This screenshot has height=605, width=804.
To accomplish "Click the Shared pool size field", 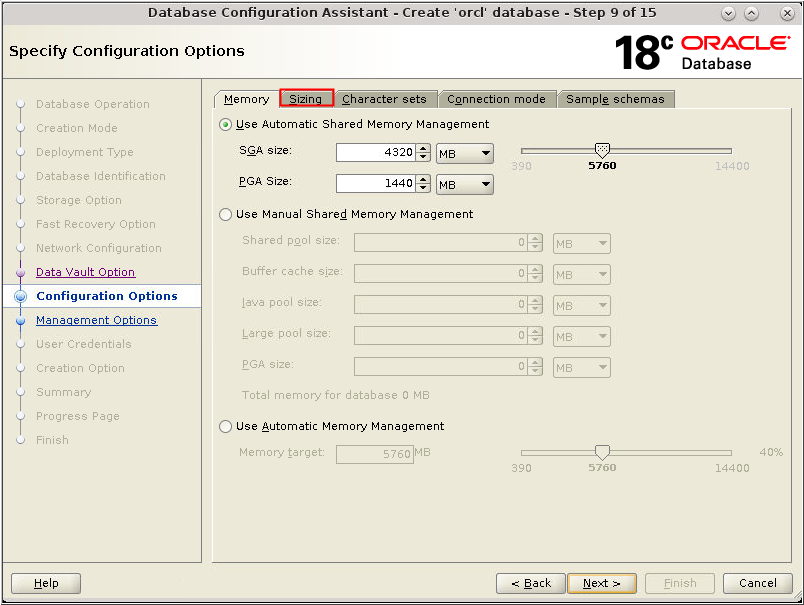I will pyautogui.click(x=441, y=243).
